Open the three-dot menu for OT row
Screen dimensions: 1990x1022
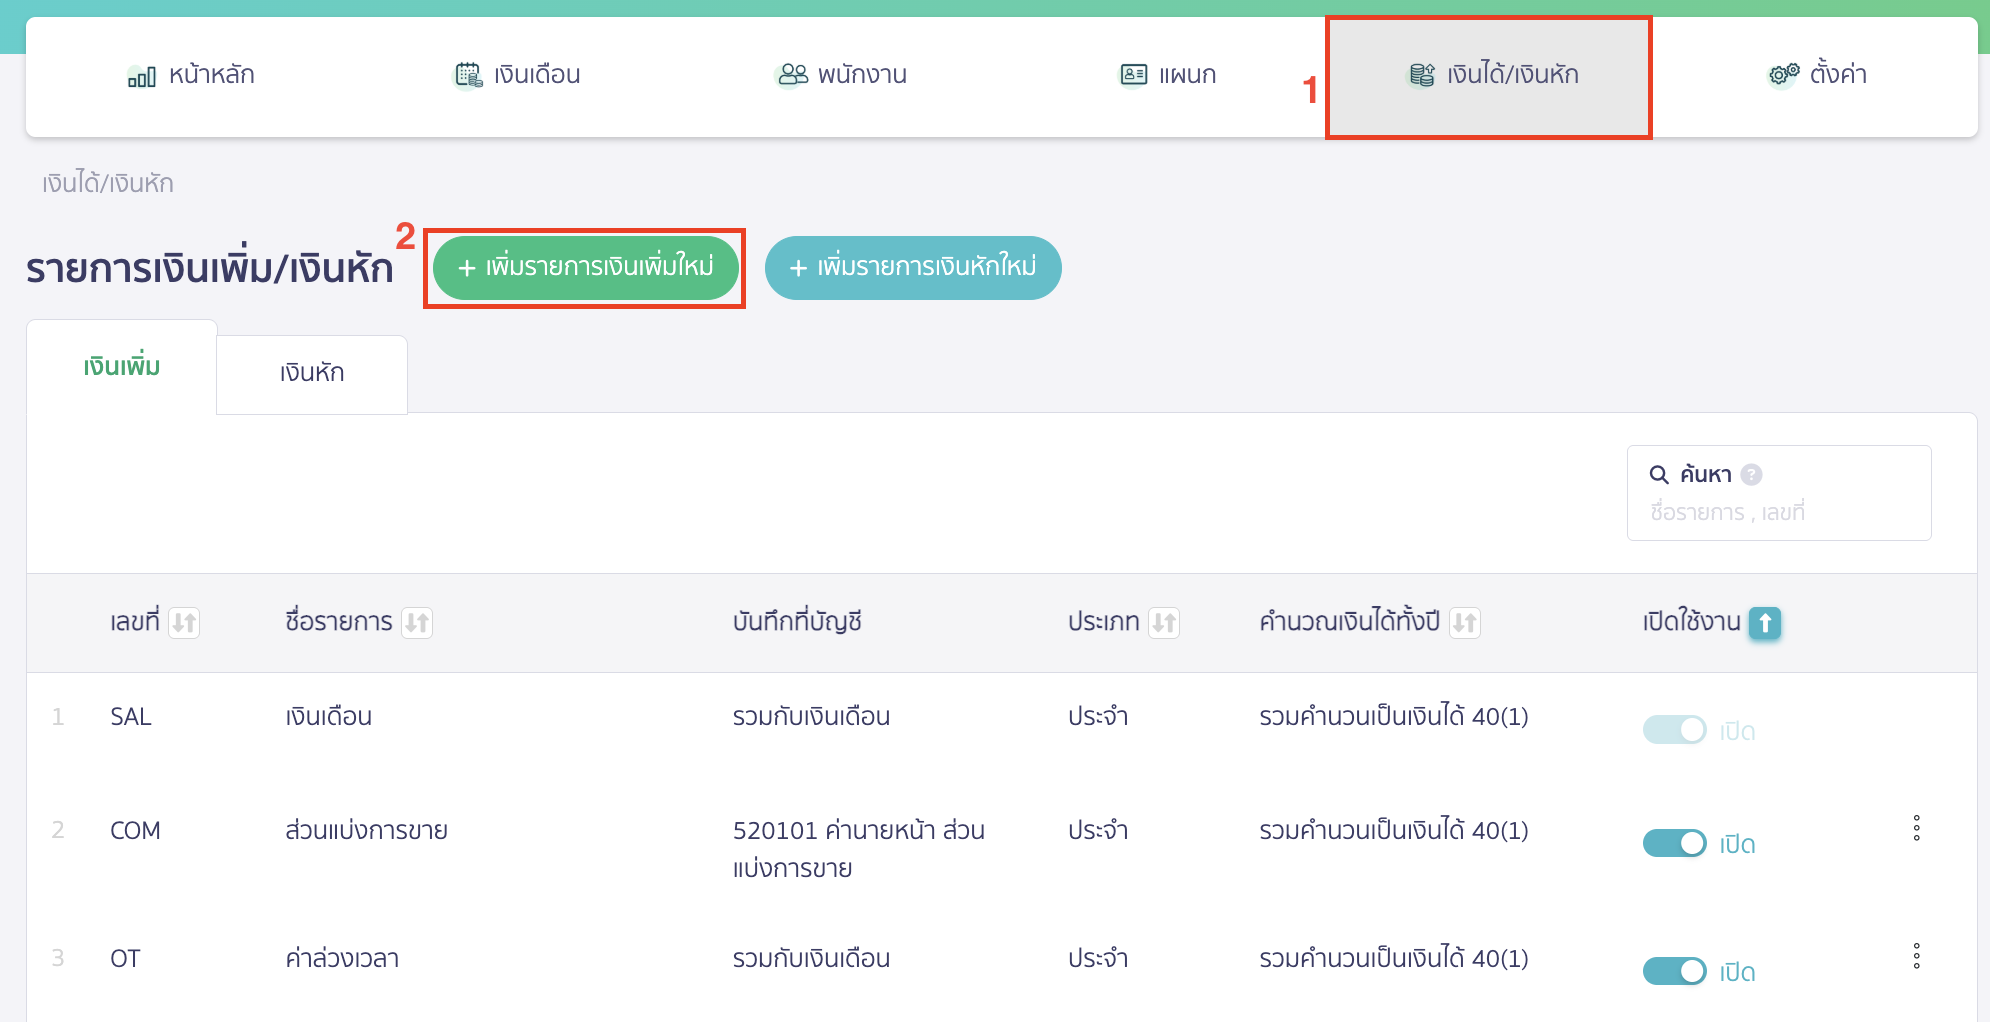point(1916,956)
